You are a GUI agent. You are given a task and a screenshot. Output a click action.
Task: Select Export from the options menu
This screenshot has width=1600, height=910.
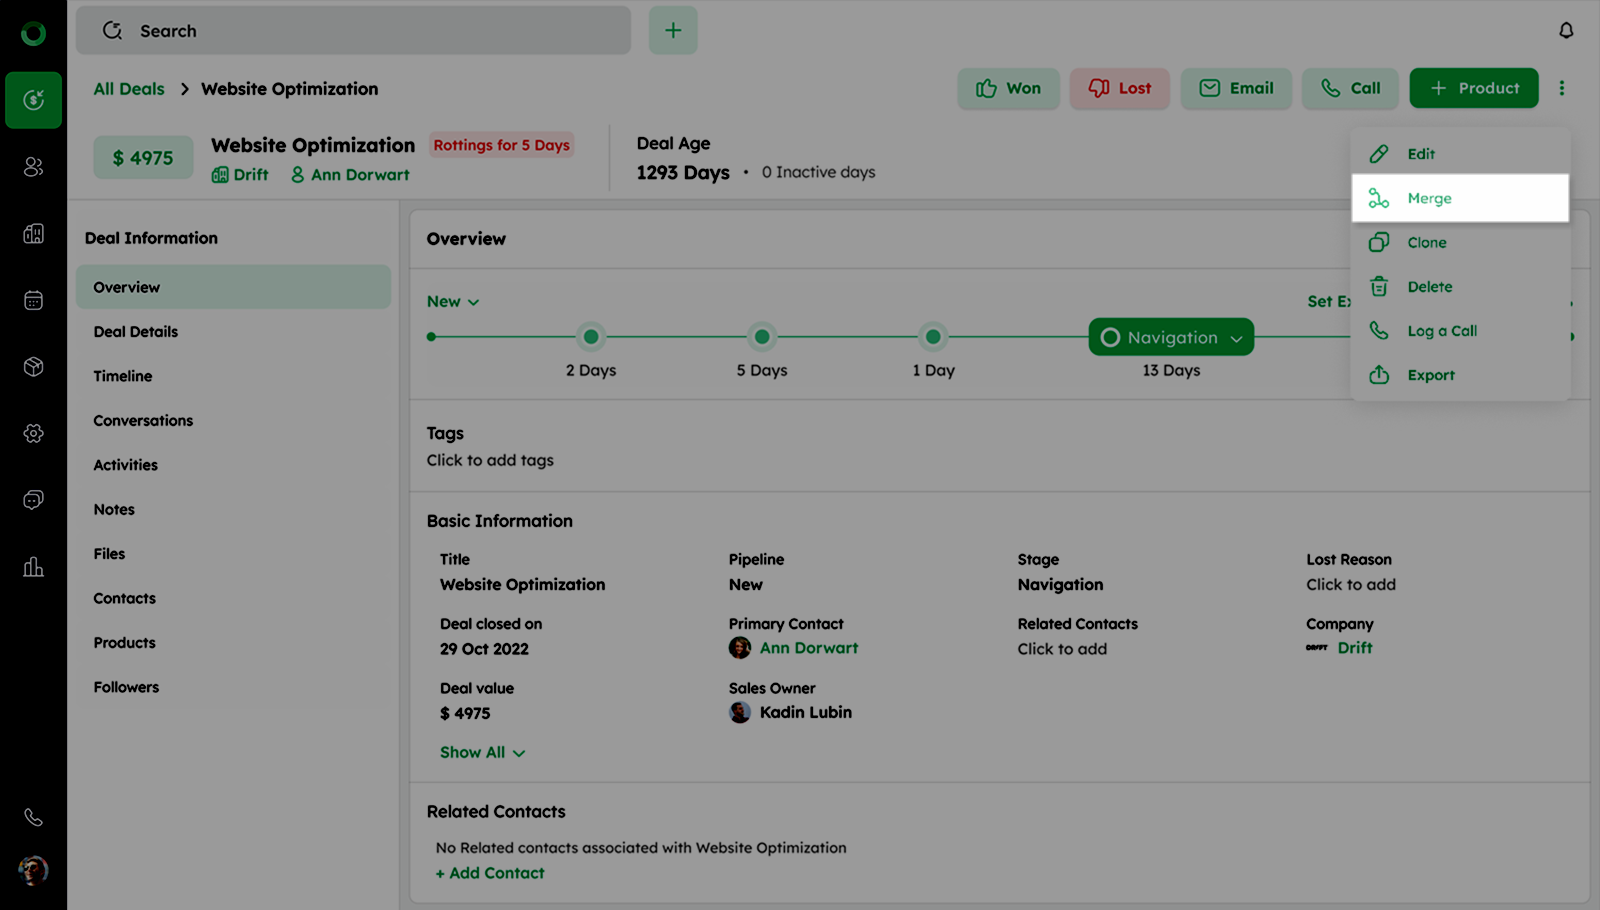pos(1430,375)
